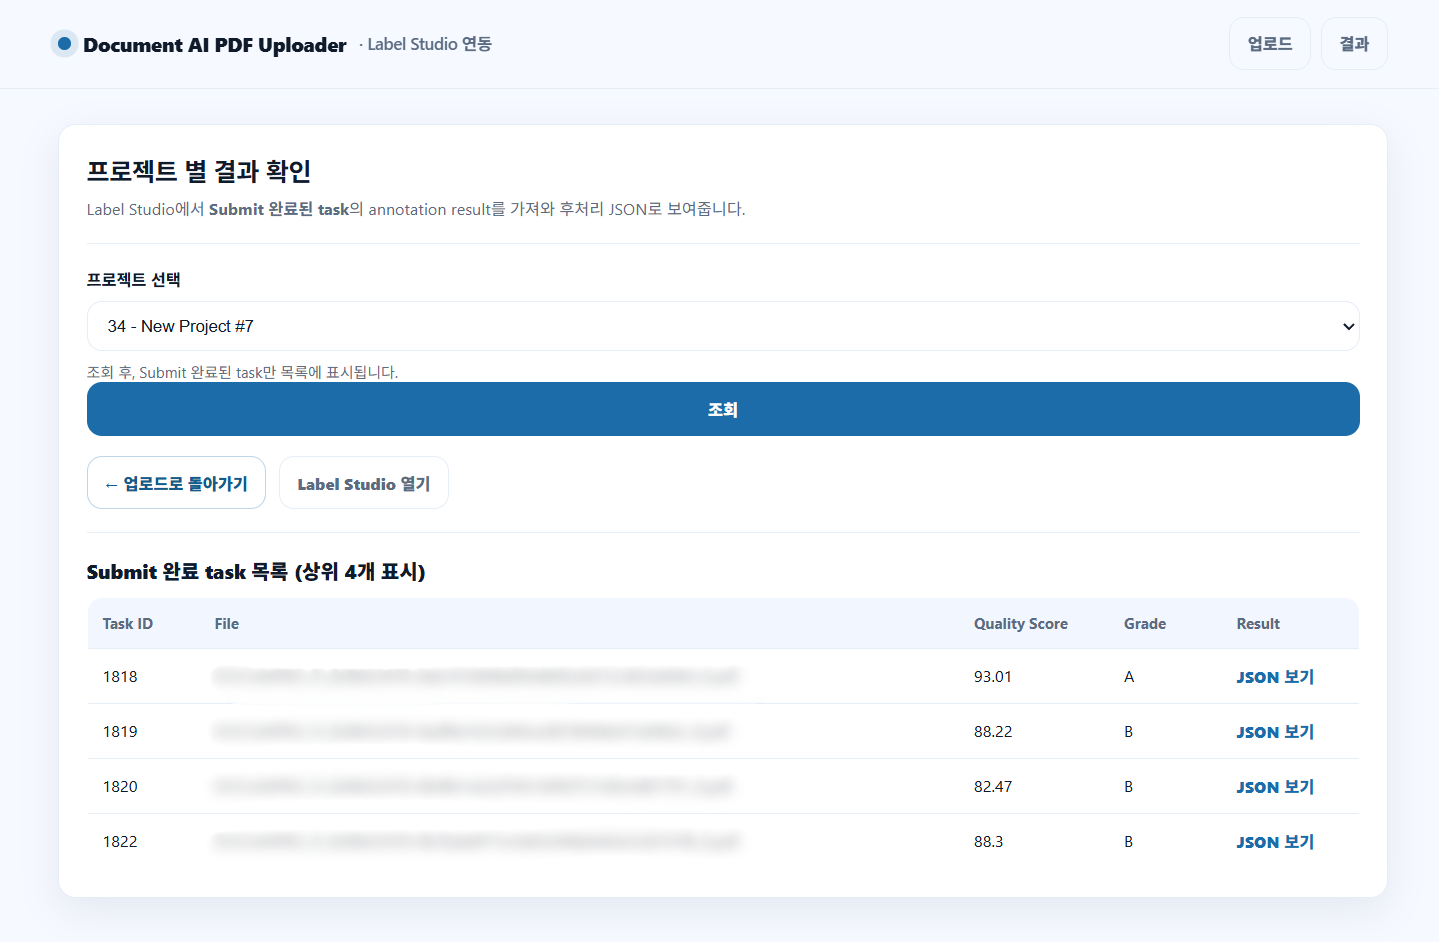Viewport: 1439px width, 942px height.
Task: View JSON for task 1818
Action: (1274, 677)
